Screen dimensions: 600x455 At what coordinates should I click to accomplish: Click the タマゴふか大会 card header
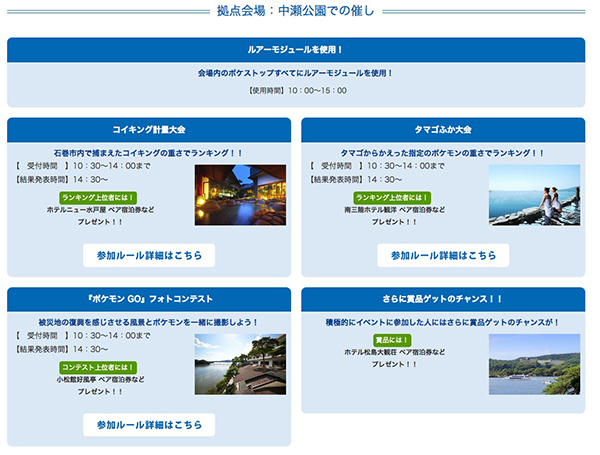443,130
